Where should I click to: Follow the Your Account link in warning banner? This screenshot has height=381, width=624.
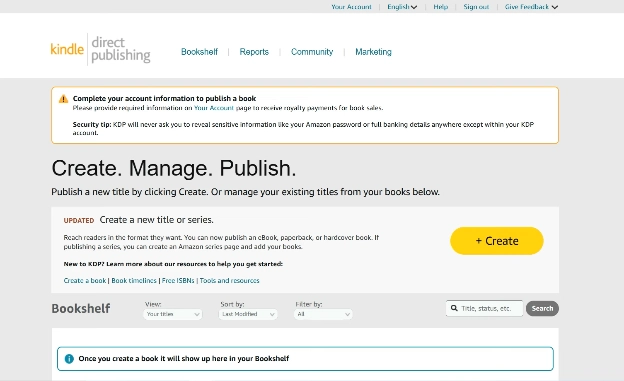[x=214, y=108]
